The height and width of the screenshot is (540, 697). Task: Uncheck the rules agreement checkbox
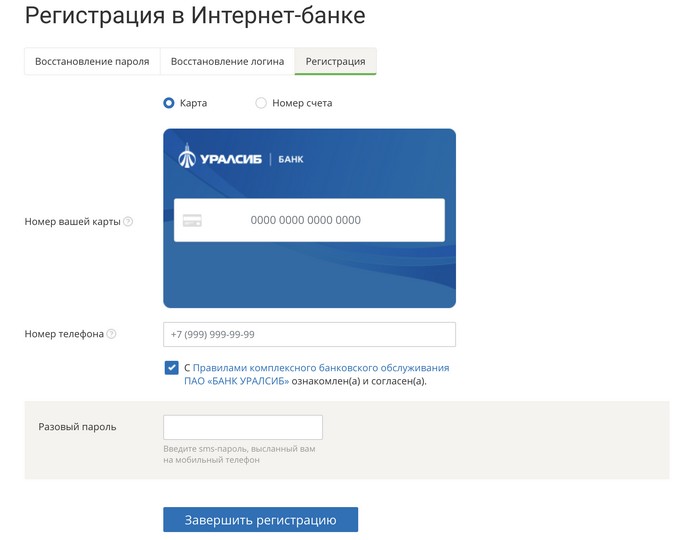tap(171, 368)
